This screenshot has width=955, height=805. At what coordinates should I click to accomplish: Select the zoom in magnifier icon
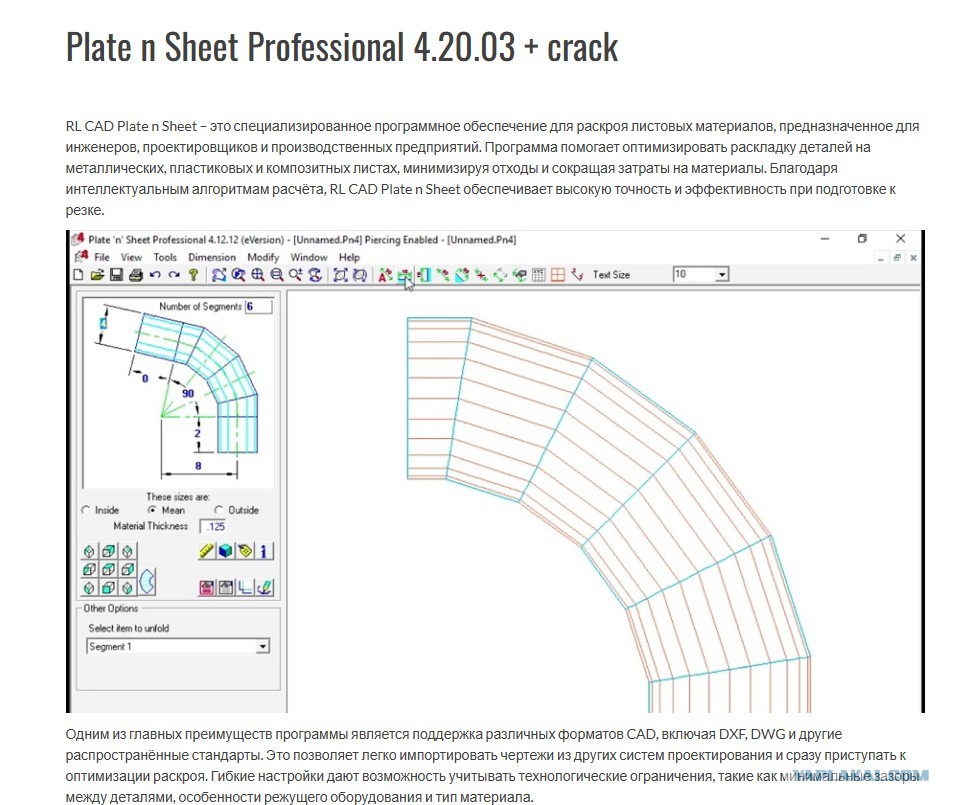tap(258, 275)
